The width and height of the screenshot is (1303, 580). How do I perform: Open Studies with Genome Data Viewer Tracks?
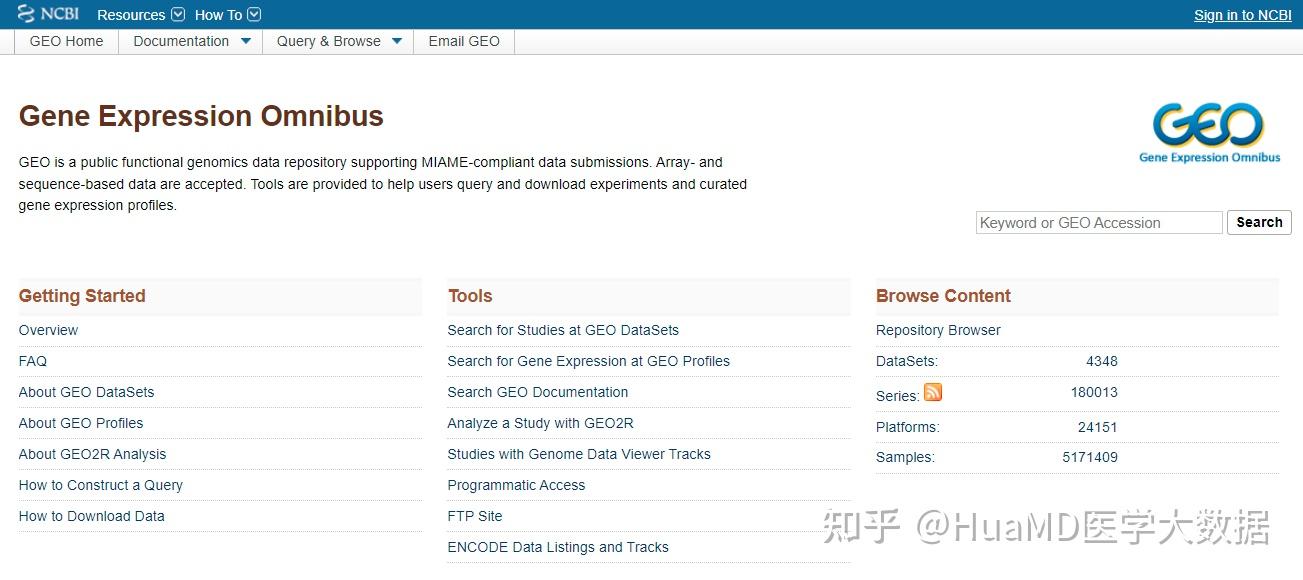579,454
